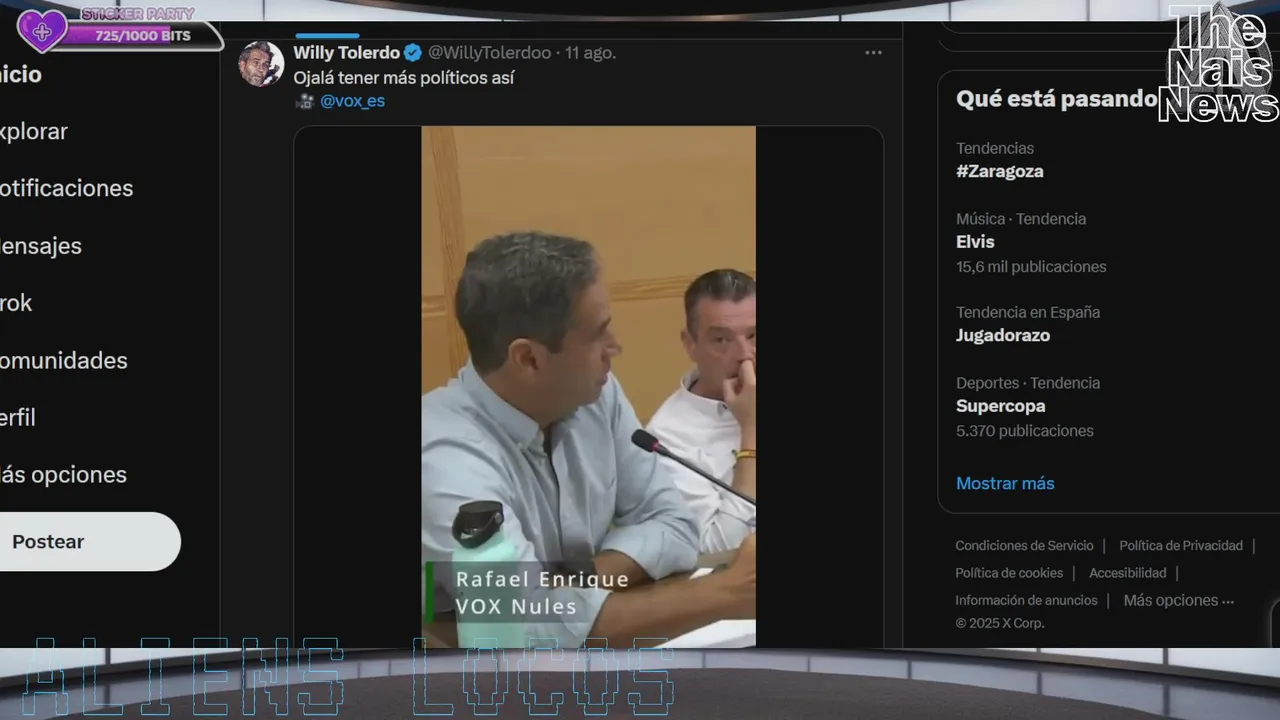Open the Supercopa sports trend
The height and width of the screenshot is (720, 1280).
coord(1000,406)
